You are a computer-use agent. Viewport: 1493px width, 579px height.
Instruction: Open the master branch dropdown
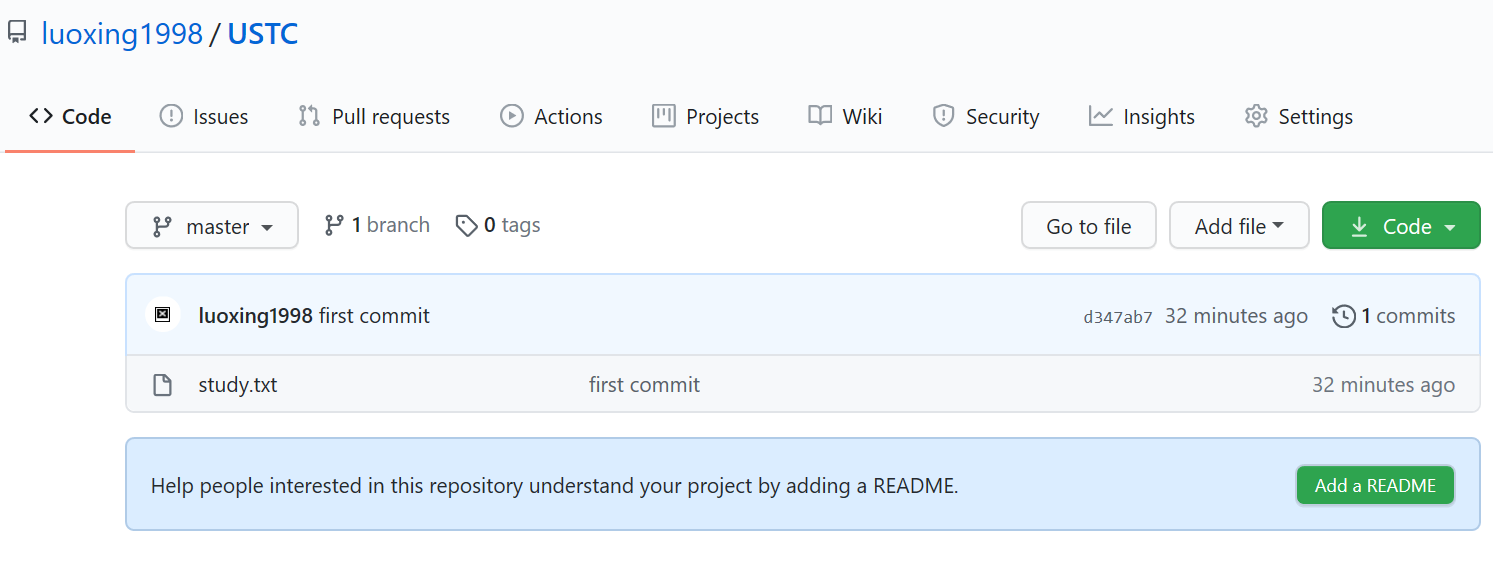point(212,226)
